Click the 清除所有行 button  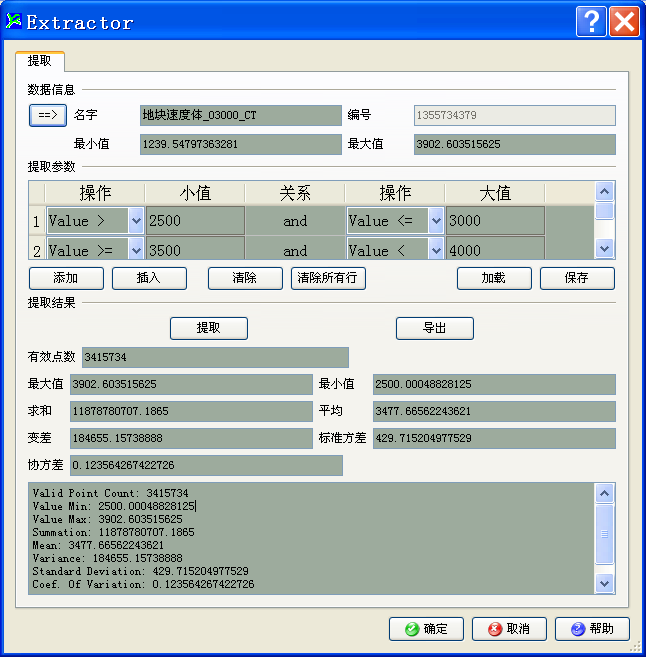click(328, 278)
